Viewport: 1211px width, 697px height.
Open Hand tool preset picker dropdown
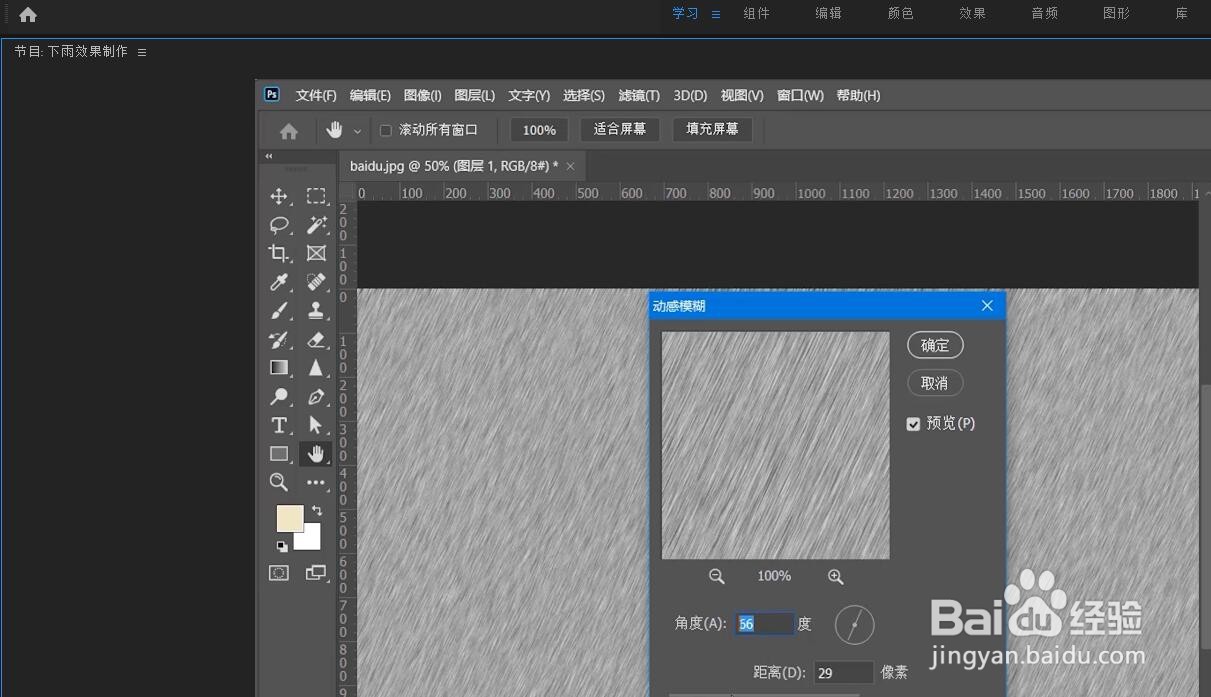point(357,131)
